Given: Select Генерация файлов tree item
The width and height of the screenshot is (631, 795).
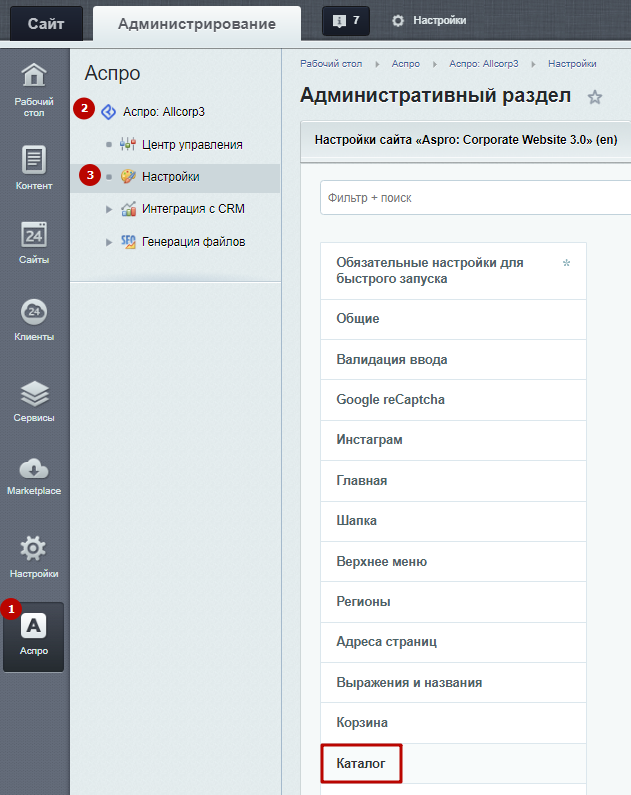Looking at the screenshot, I should tap(194, 242).
